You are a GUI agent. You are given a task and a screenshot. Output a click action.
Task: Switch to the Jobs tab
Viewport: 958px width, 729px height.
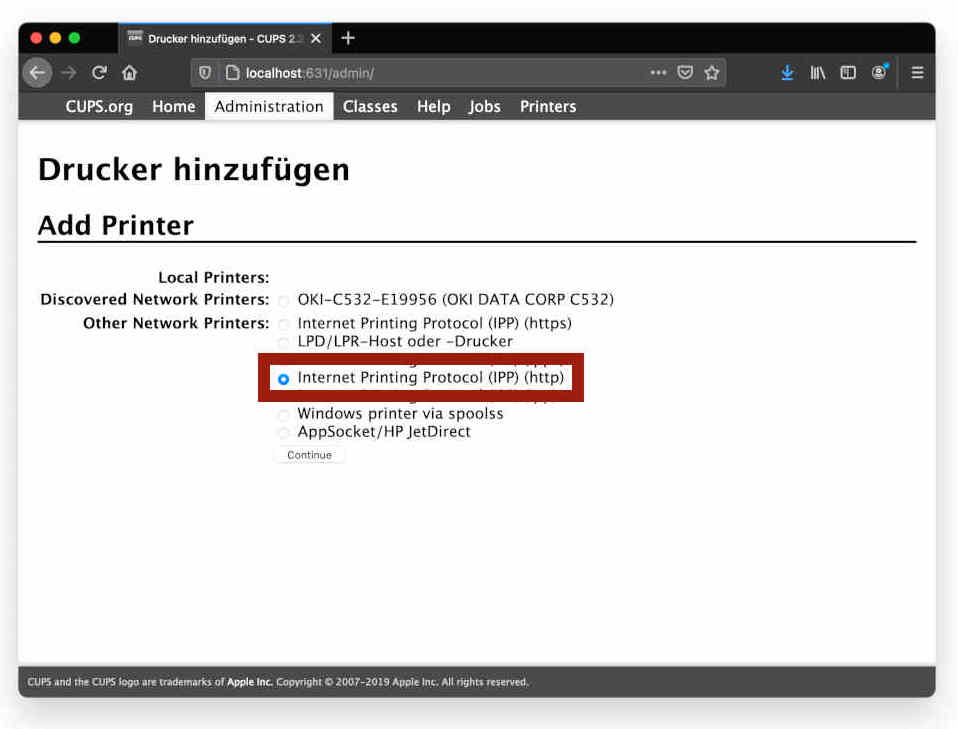(x=484, y=106)
